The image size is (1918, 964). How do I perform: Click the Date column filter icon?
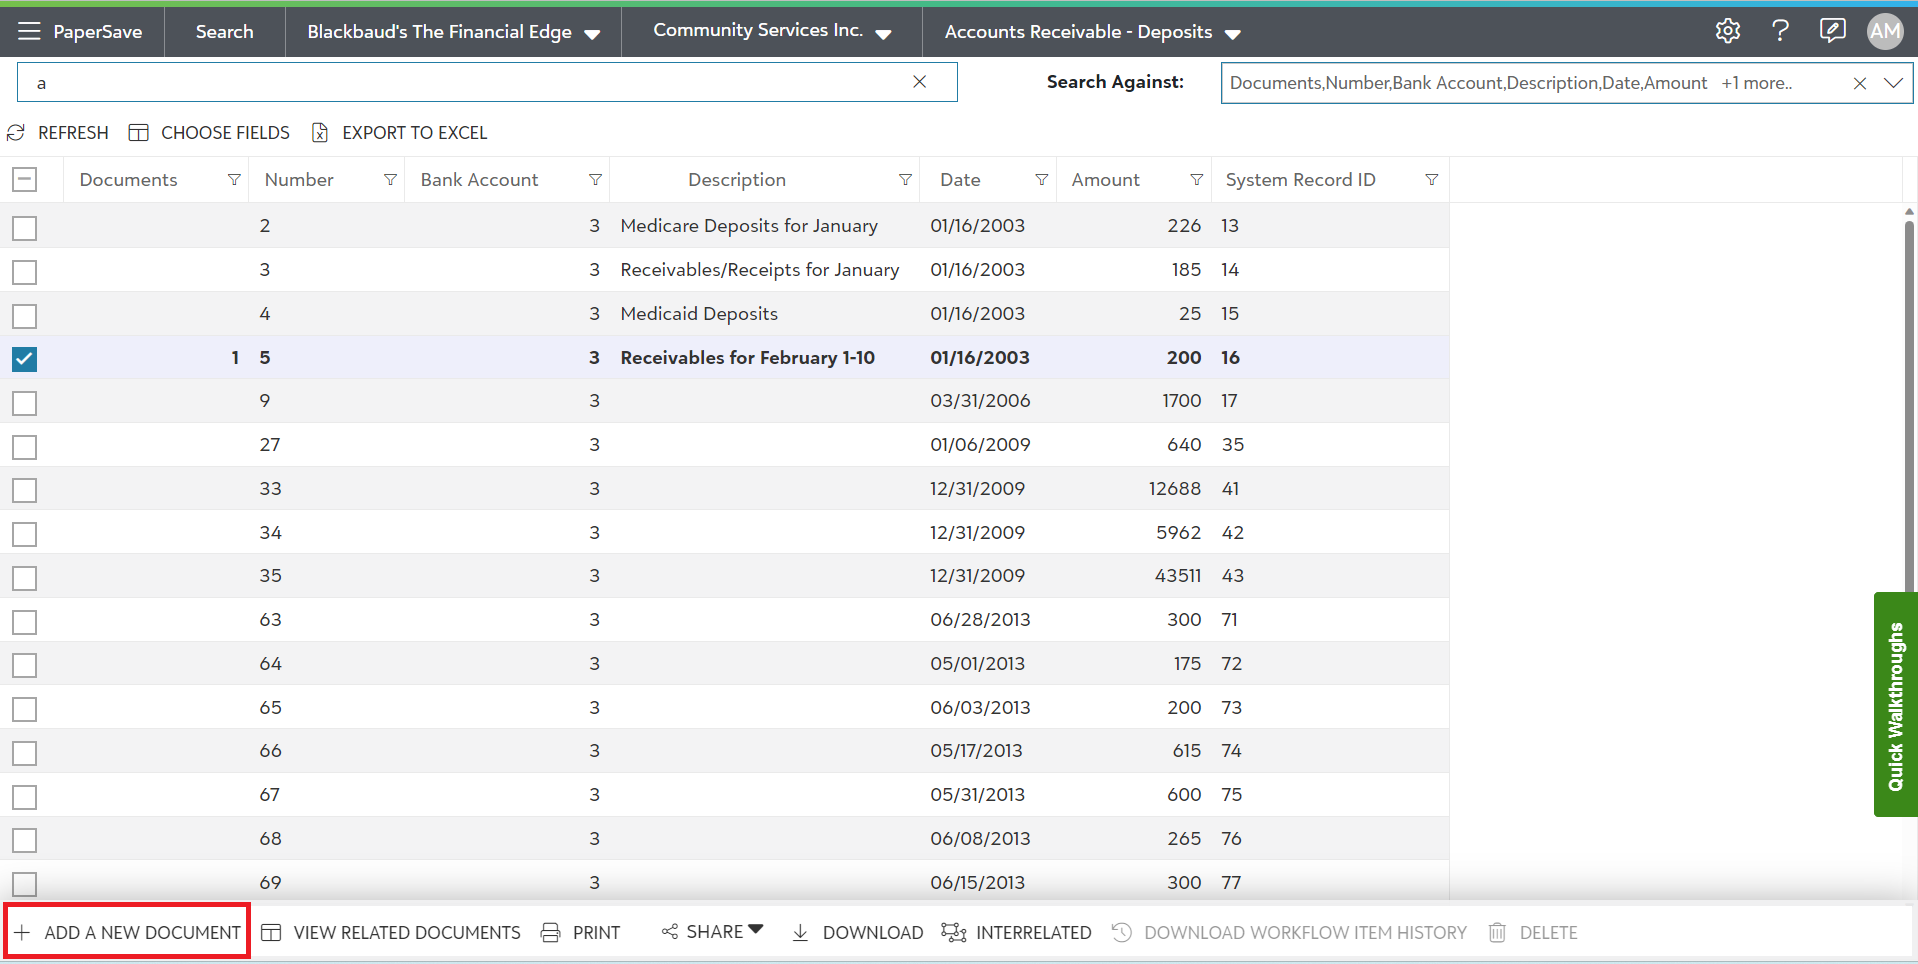click(x=1041, y=180)
